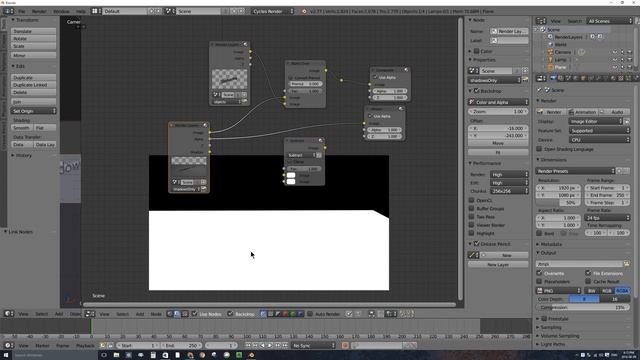This screenshot has height=360, width=640.
Task: Click the Compression 15% slider
Action: click(x=583, y=307)
